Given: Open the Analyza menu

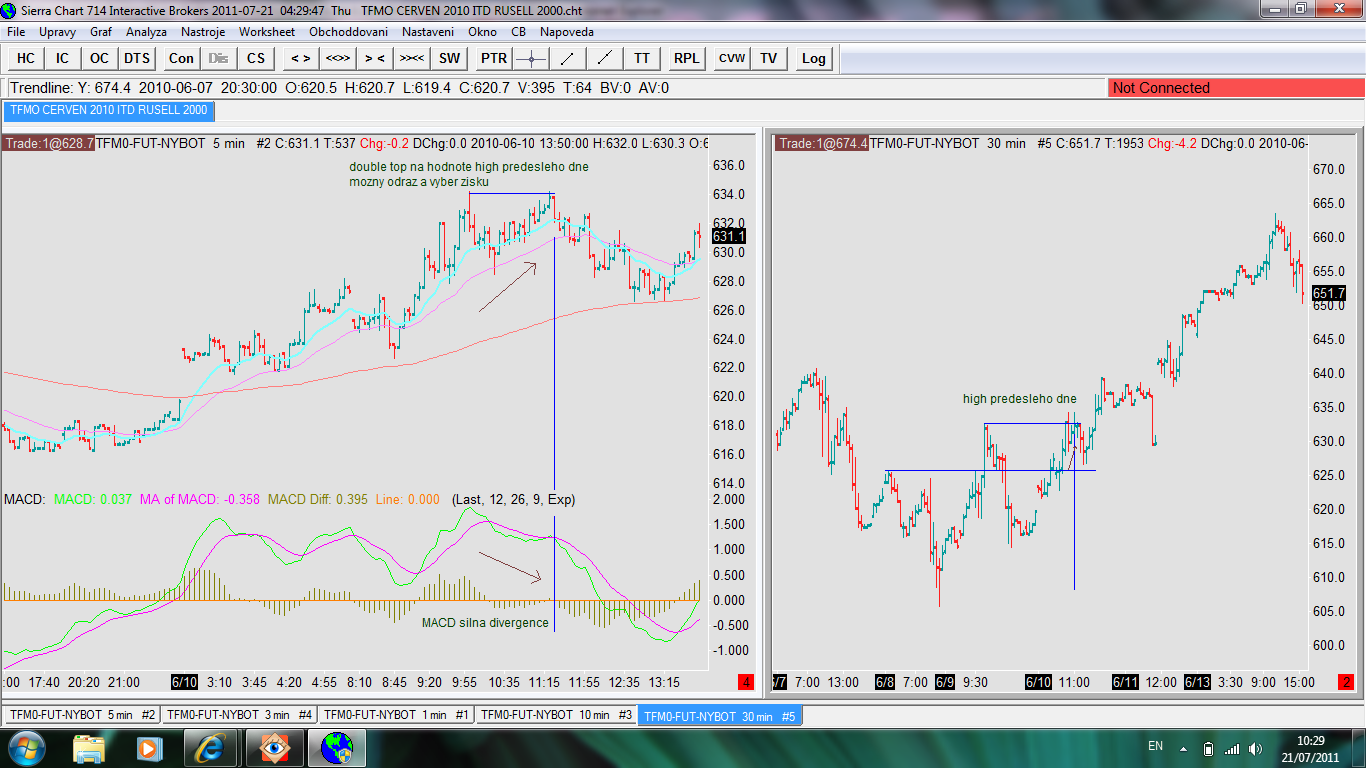Looking at the screenshot, I should click(146, 32).
